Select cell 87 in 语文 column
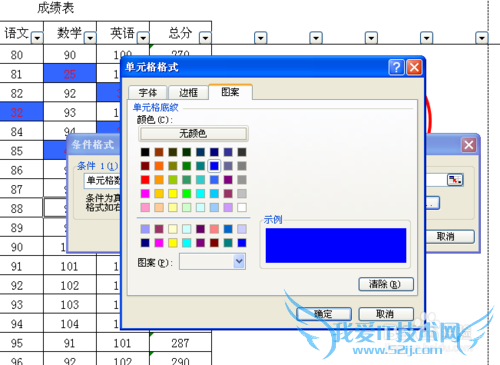500x365 pixels. pyautogui.click(x=21, y=189)
